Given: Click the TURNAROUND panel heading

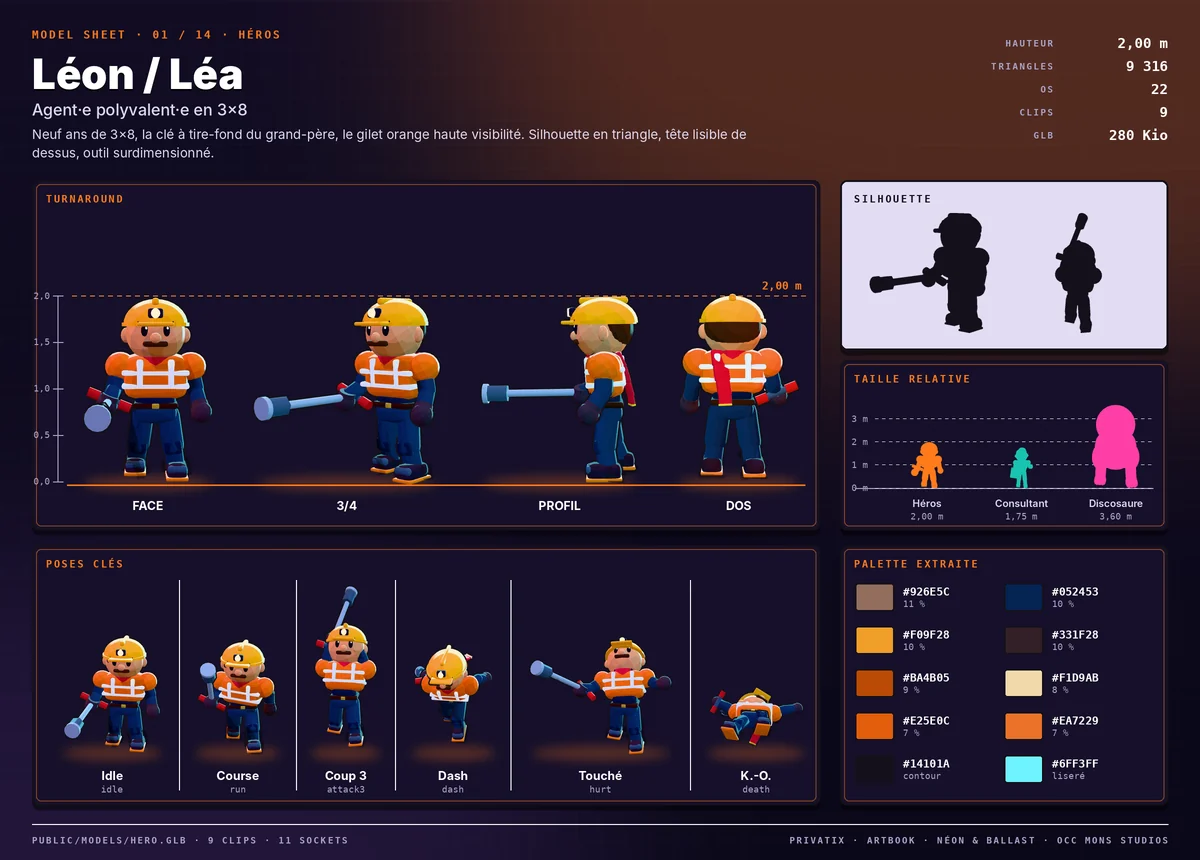Looking at the screenshot, I should pos(85,199).
